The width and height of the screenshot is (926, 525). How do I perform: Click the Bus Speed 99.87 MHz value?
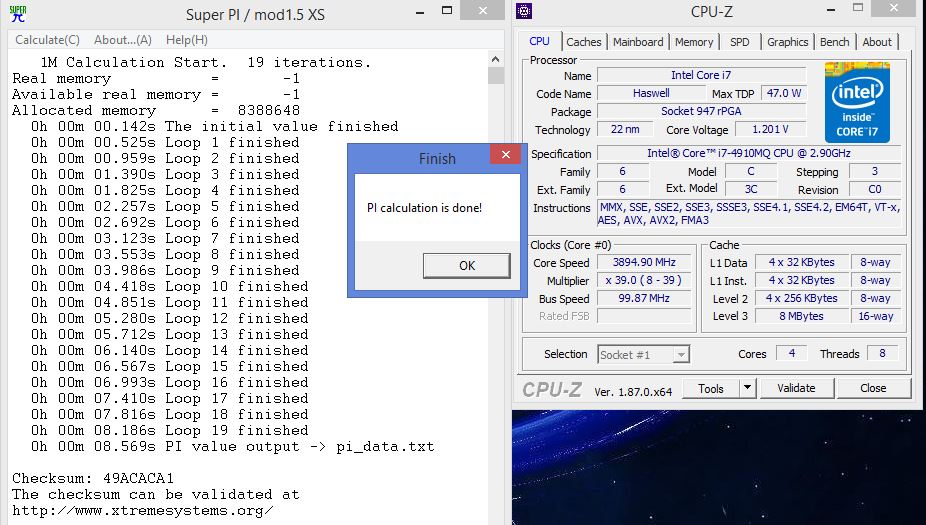click(x=644, y=298)
